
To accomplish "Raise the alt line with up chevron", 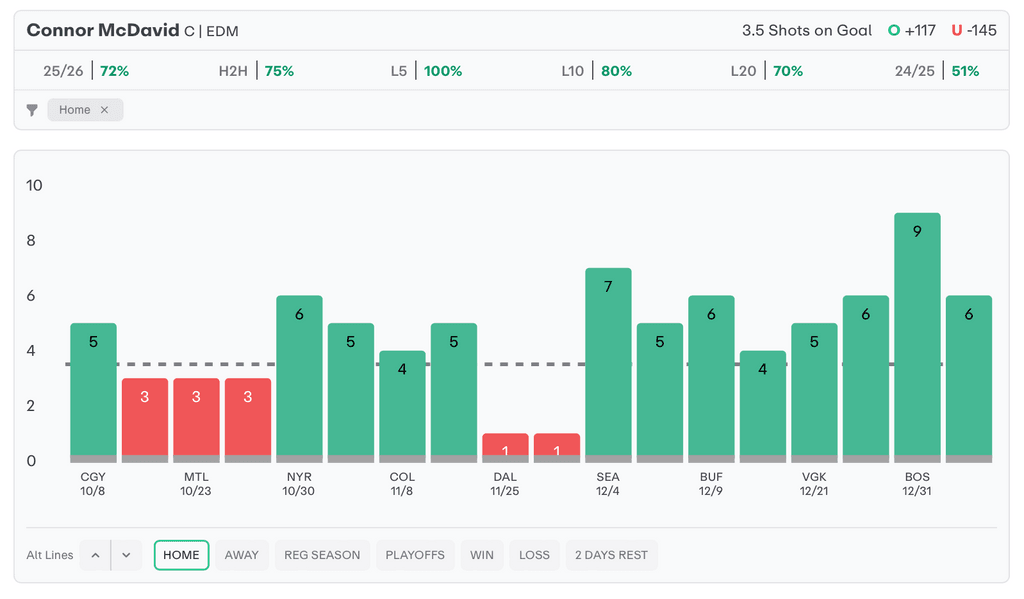I will coord(95,555).
